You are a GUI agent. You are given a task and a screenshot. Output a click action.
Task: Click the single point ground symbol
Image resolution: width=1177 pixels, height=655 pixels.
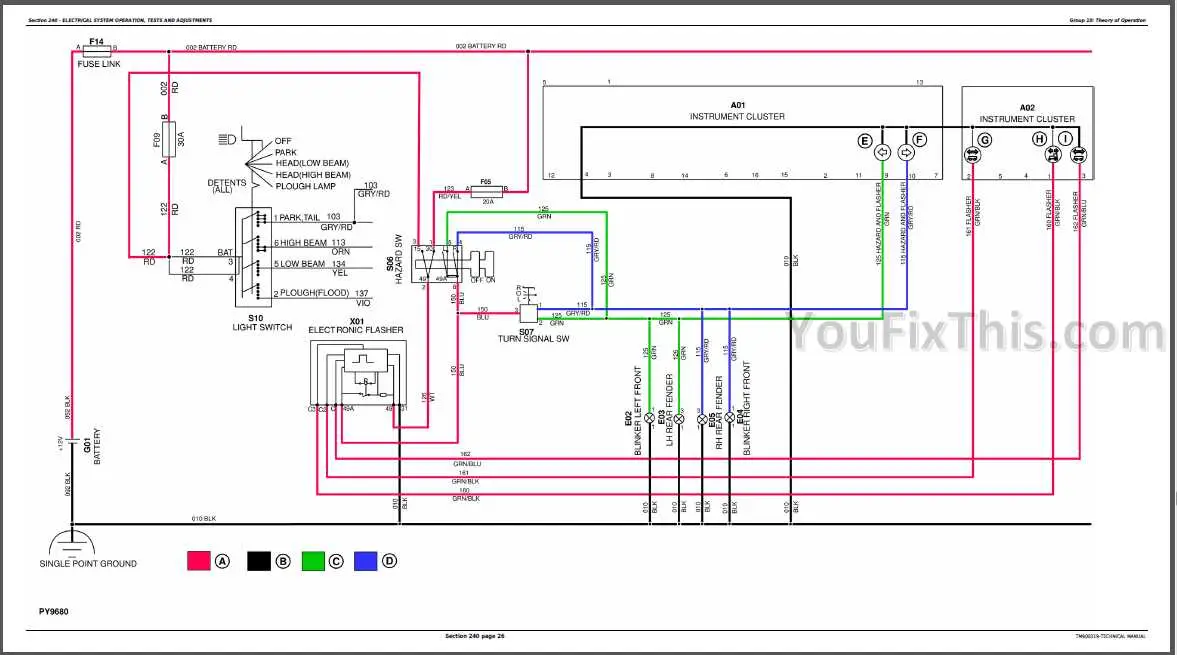tap(72, 542)
